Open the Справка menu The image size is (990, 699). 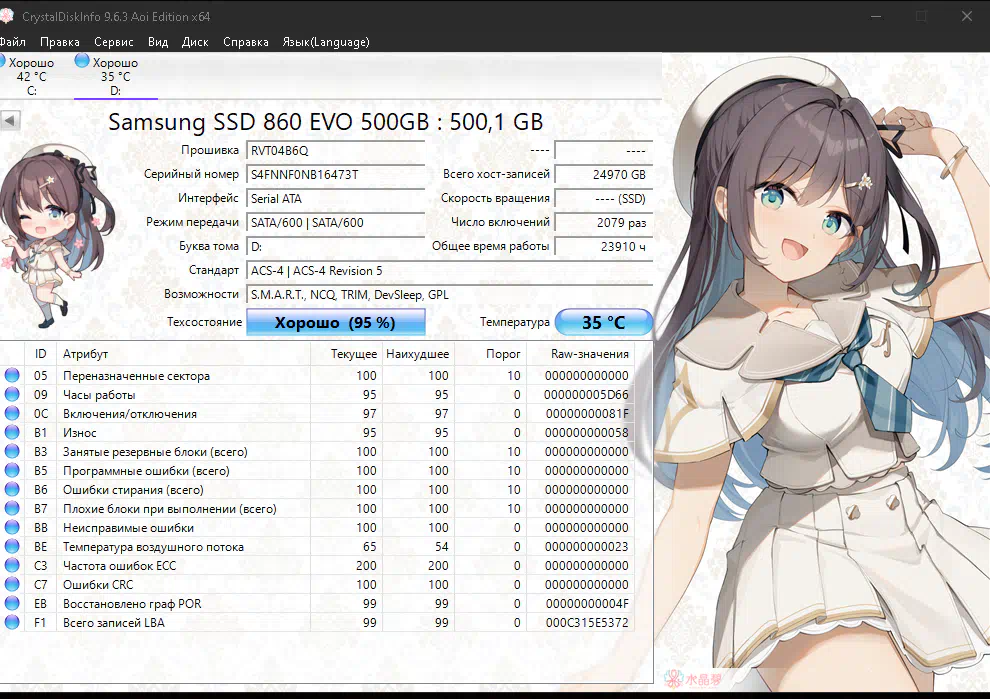pyautogui.click(x=246, y=42)
